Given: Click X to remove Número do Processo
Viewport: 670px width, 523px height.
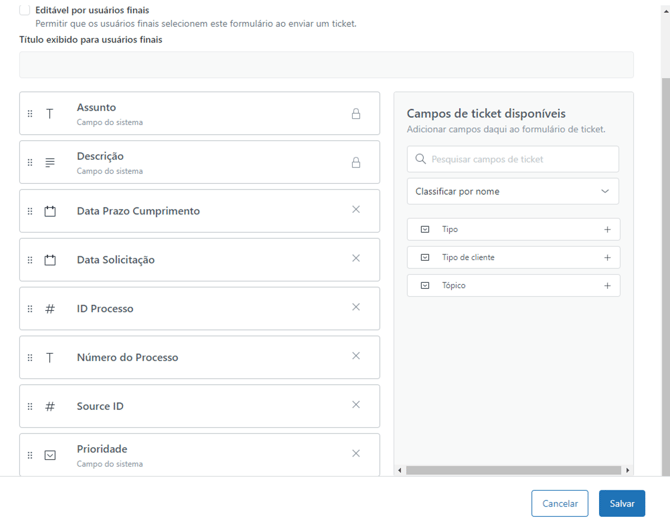Looking at the screenshot, I should pos(356,356).
